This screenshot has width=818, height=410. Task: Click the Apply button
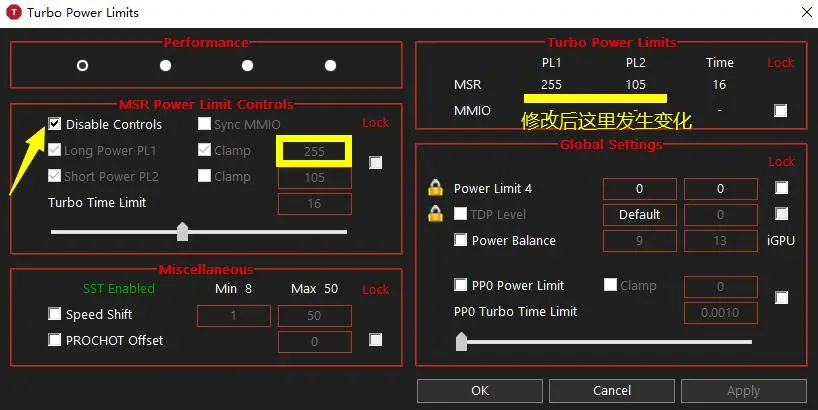[x=743, y=390]
